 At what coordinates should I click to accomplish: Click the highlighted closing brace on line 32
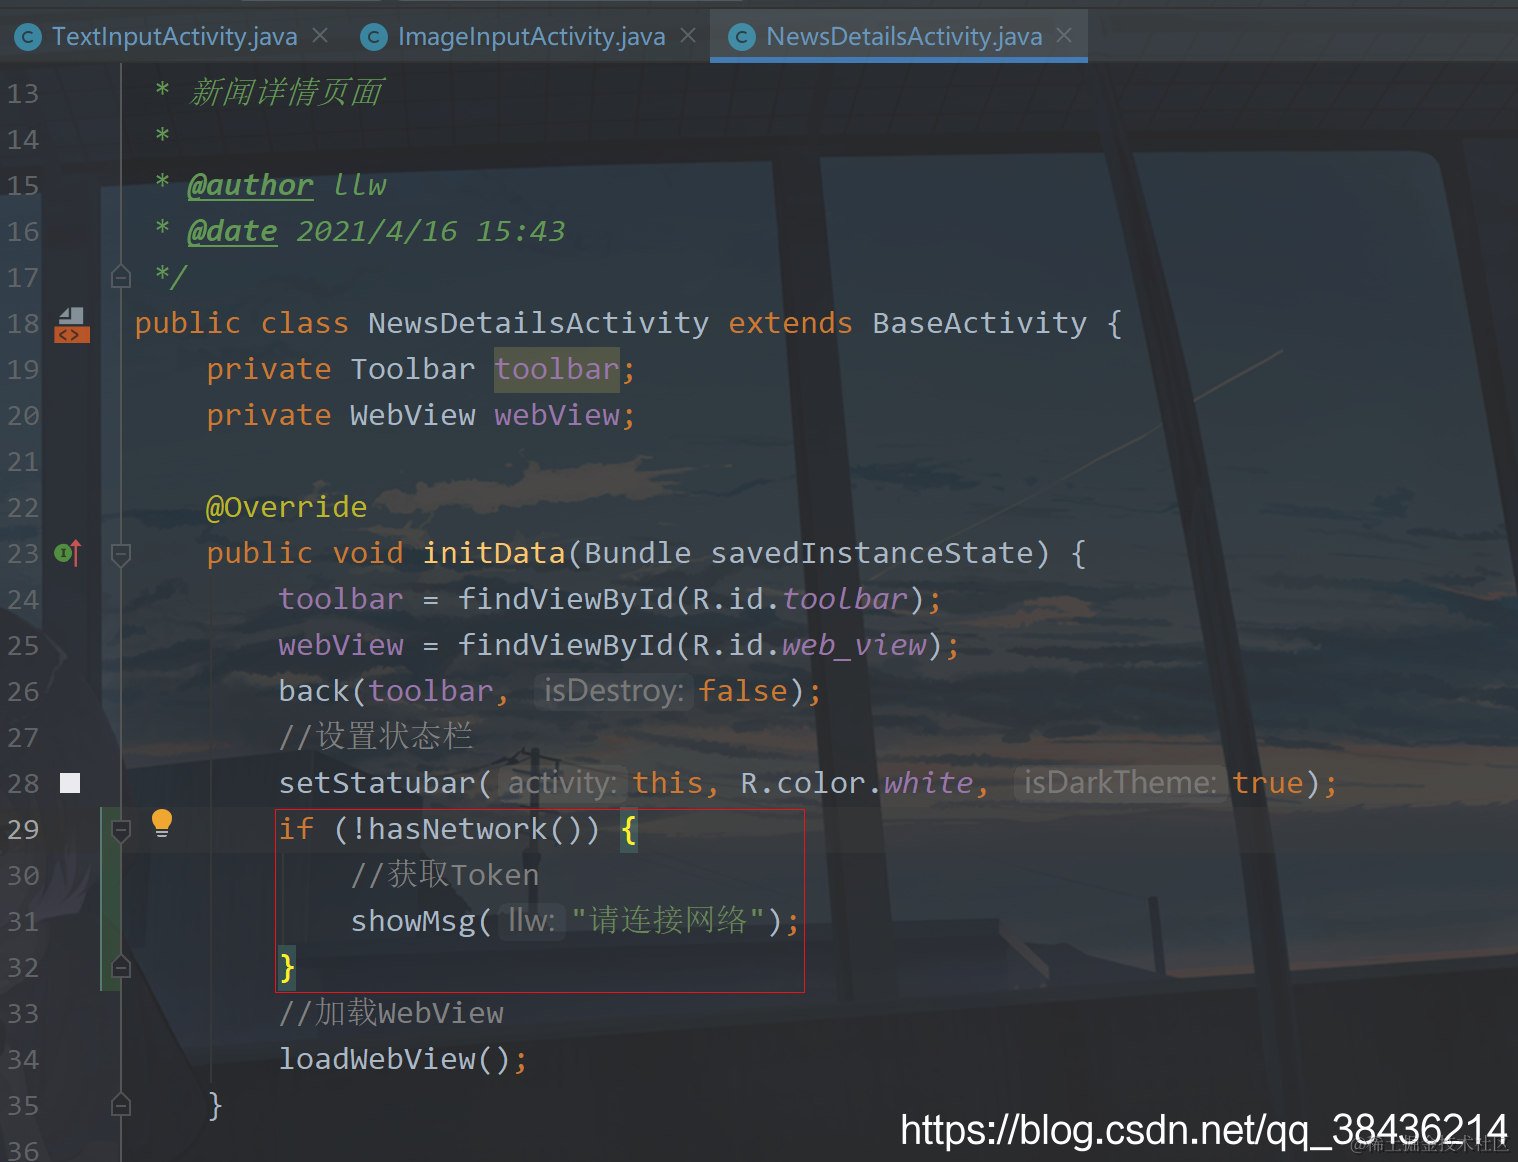[287, 967]
